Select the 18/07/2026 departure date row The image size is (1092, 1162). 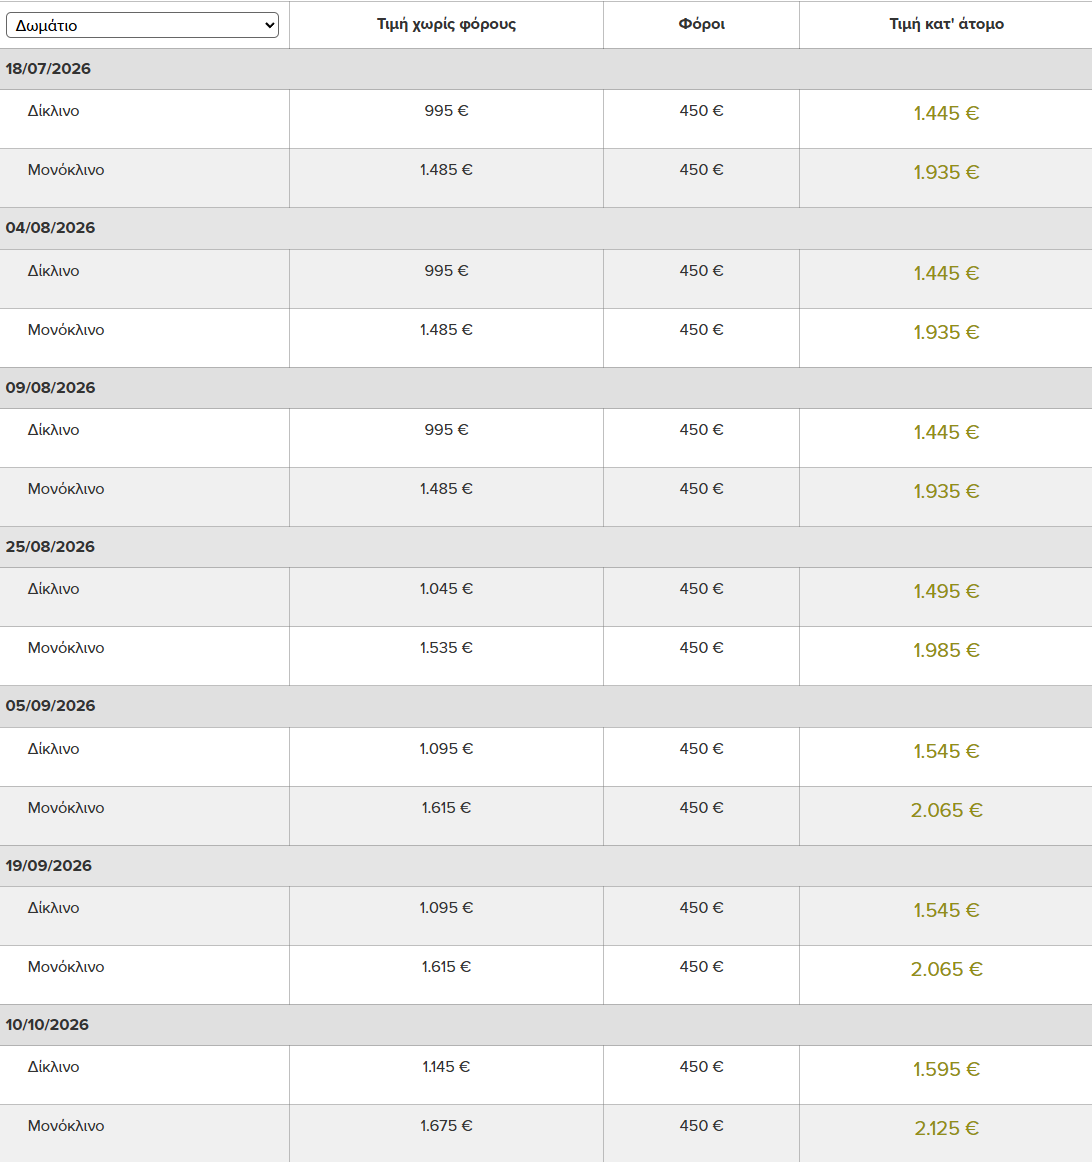pyautogui.click(x=546, y=69)
